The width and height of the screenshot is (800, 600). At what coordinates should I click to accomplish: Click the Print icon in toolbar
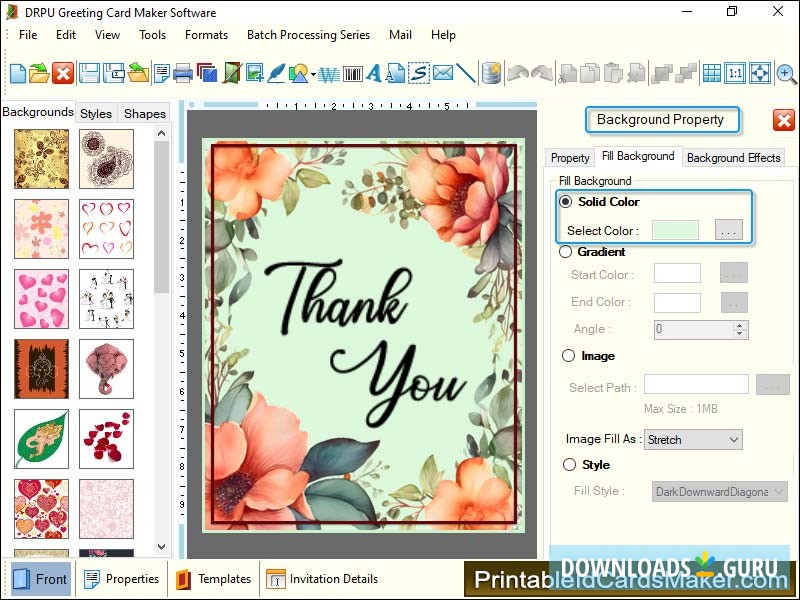(183, 73)
